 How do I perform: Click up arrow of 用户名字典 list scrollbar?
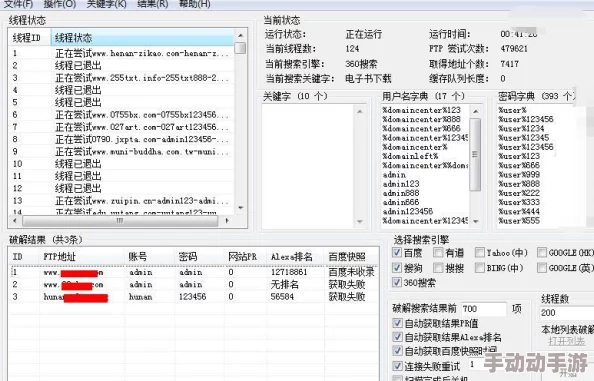click(x=476, y=111)
